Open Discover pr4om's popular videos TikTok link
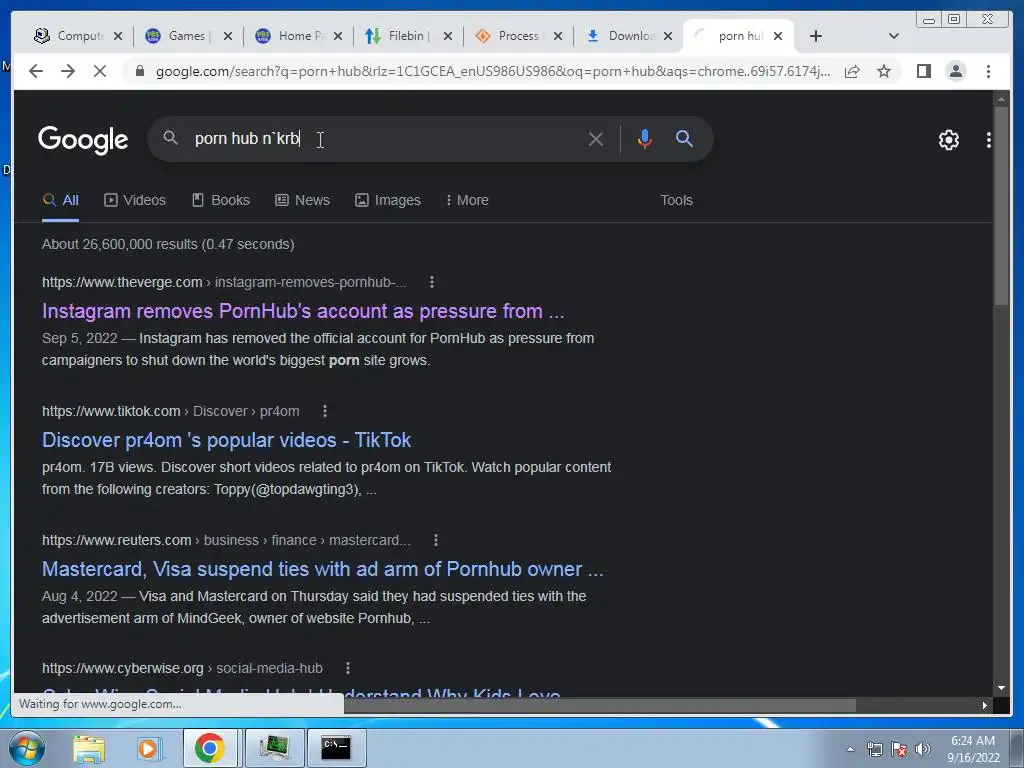The width and height of the screenshot is (1024, 768). (x=227, y=441)
